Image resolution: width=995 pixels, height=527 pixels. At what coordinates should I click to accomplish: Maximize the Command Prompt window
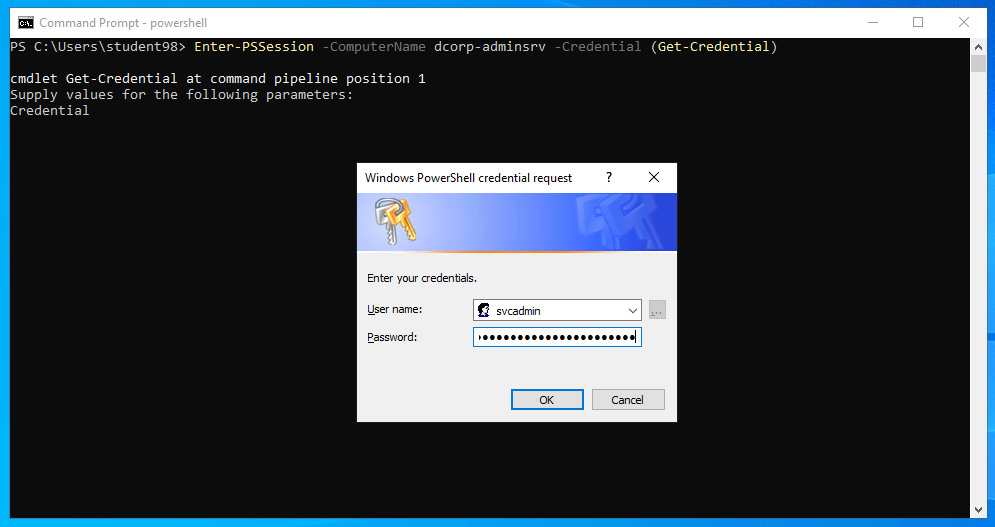click(x=918, y=22)
